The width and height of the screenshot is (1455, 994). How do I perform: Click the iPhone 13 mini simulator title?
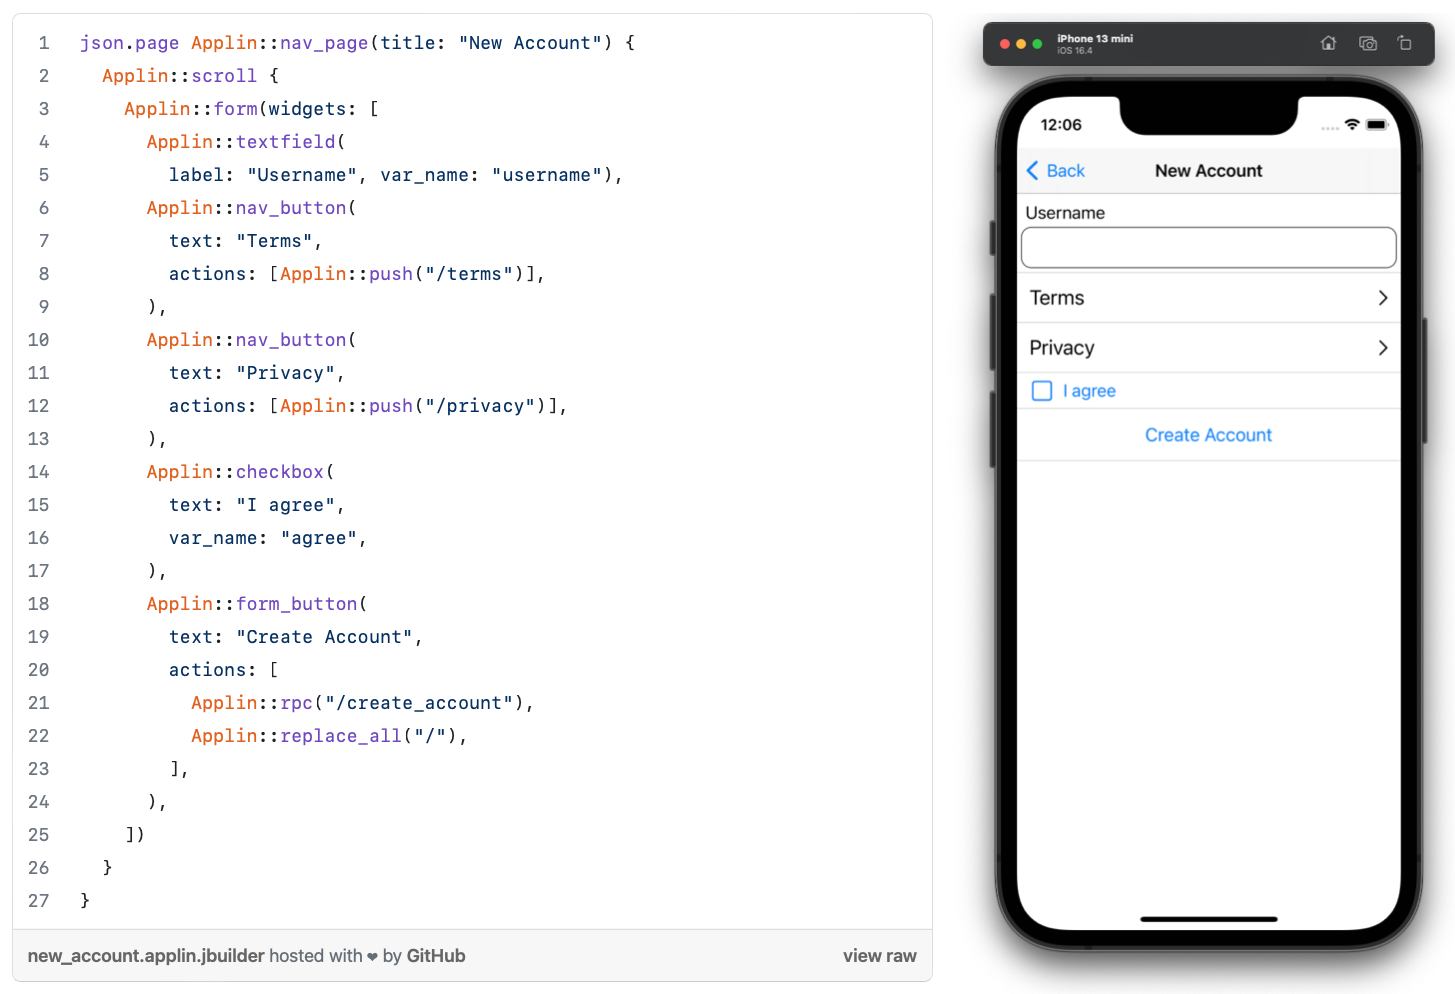1095,39
